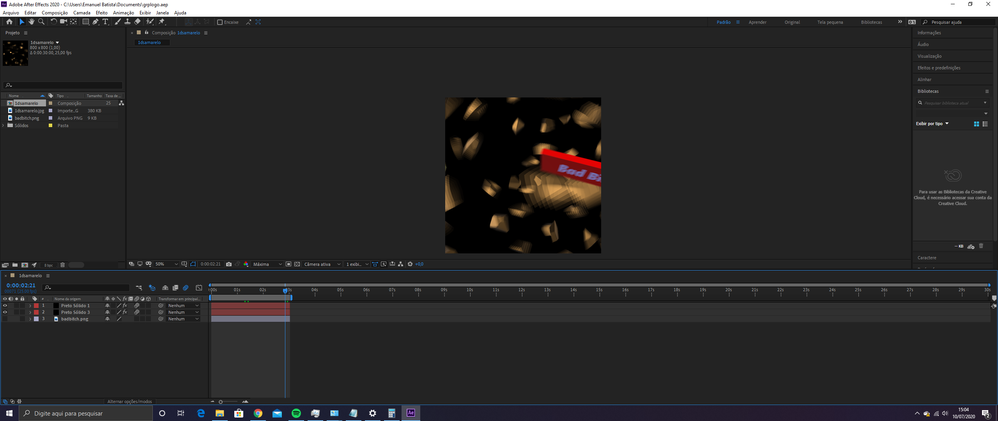
Task: Select the Type text tool
Action: 106,22
